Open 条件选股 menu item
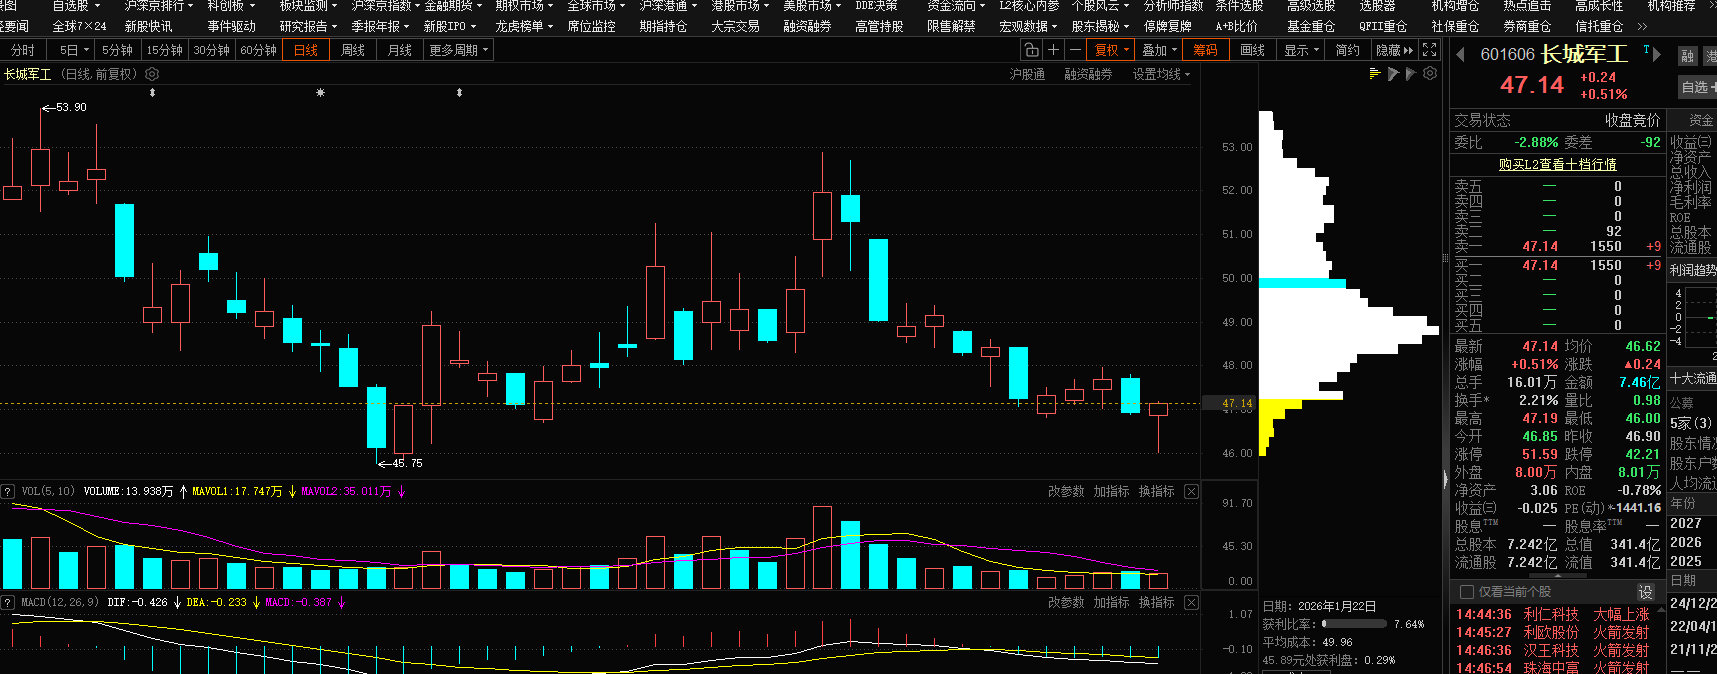The width and height of the screenshot is (1717, 674). pos(1239,6)
